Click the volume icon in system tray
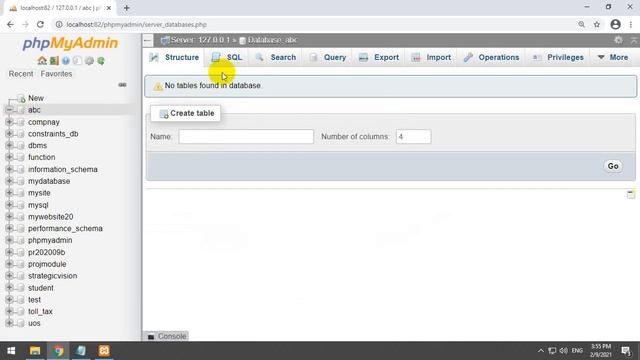 tap(564, 351)
